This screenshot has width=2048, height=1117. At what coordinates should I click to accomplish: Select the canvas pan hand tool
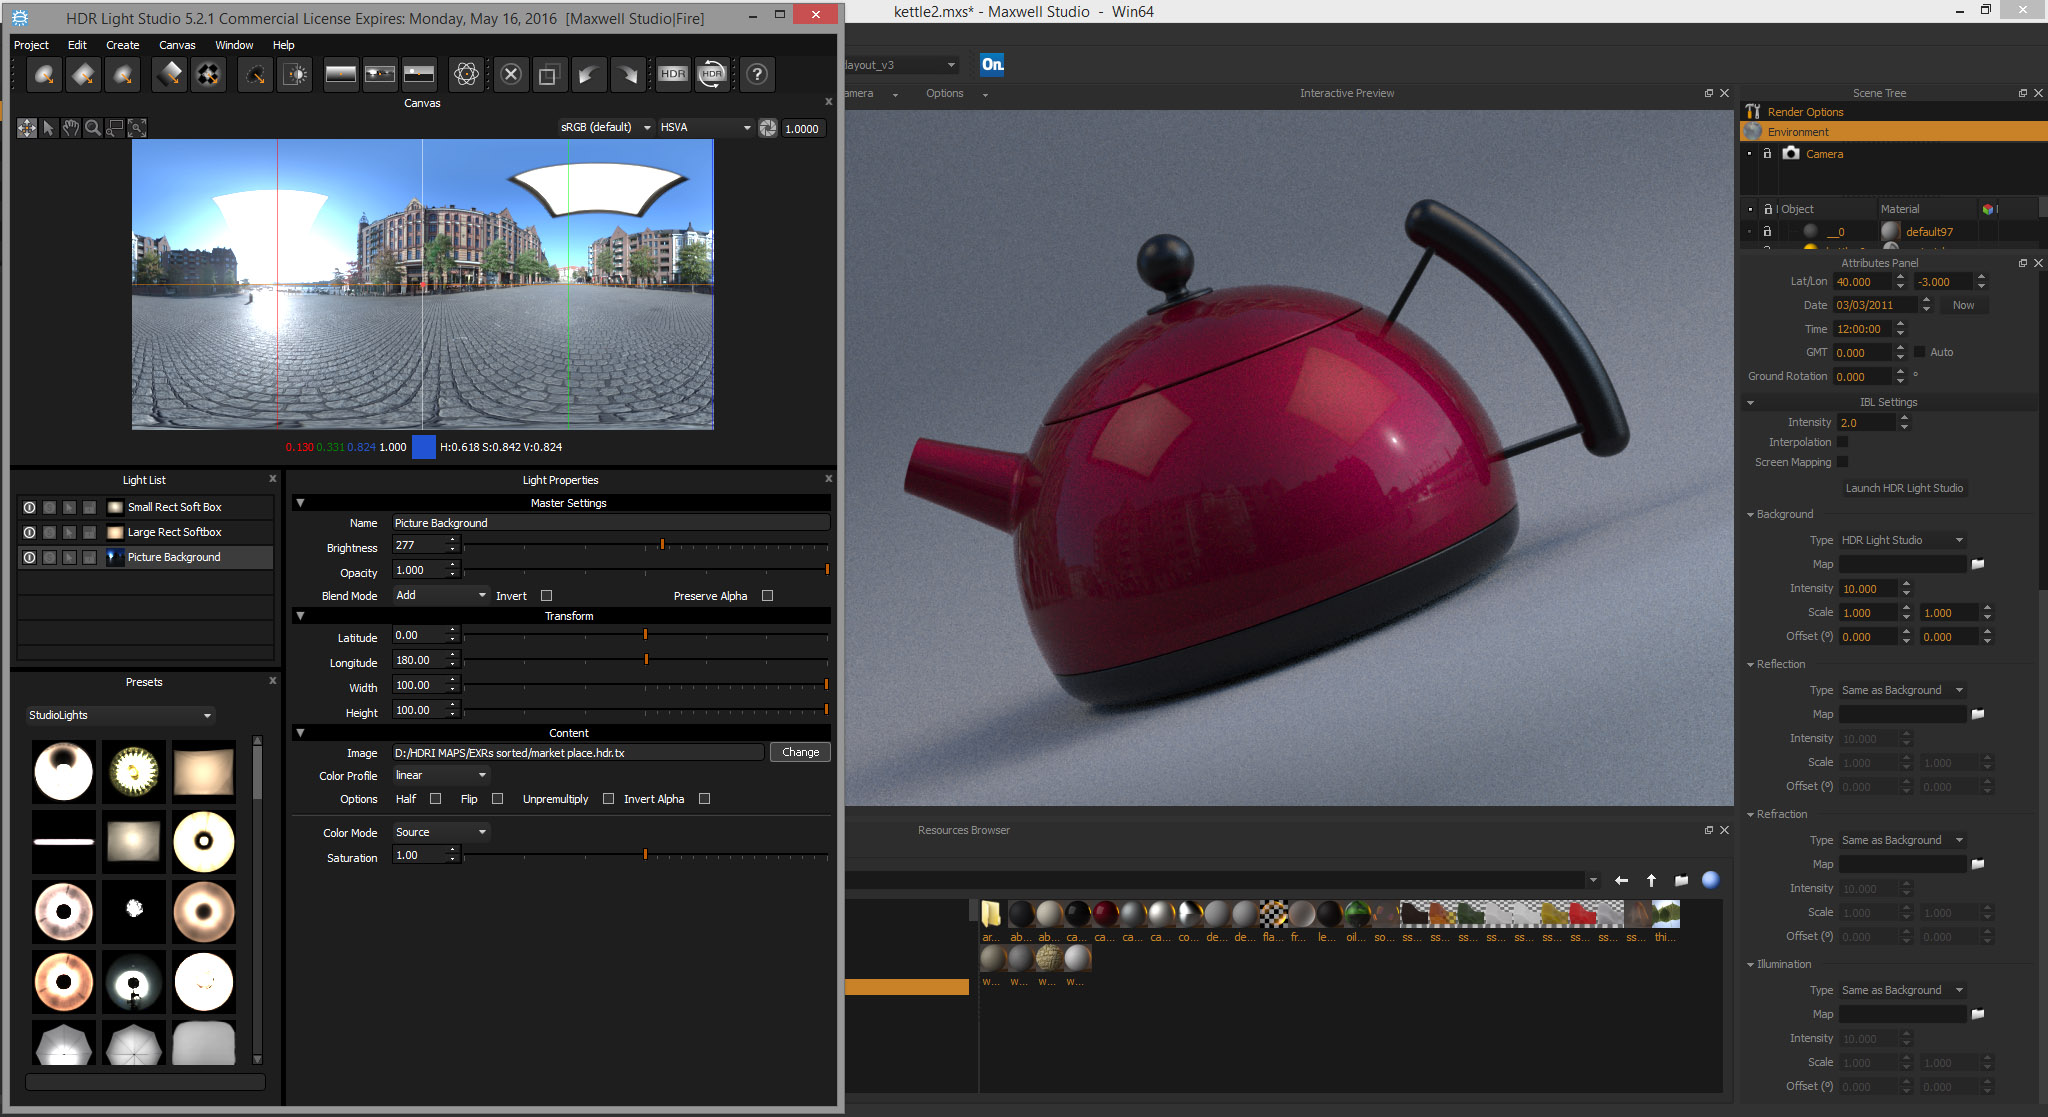coord(70,128)
